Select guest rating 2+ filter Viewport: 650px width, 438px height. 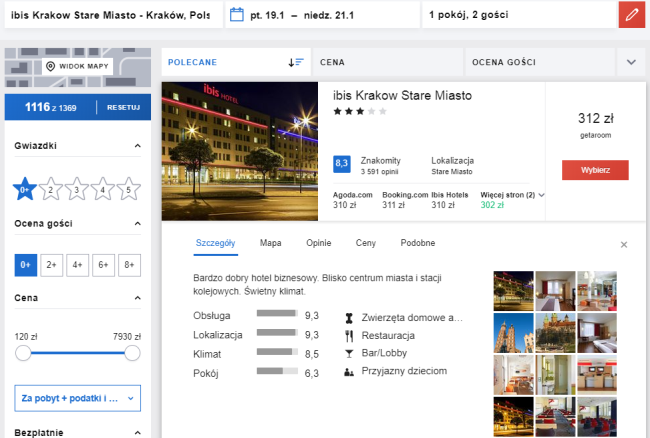52,265
